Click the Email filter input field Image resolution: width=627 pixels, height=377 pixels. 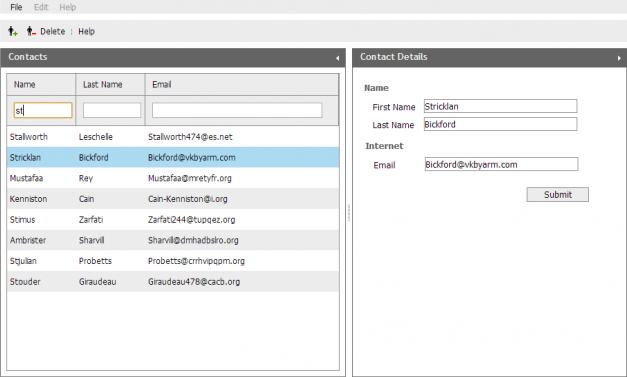click(237, 110)
